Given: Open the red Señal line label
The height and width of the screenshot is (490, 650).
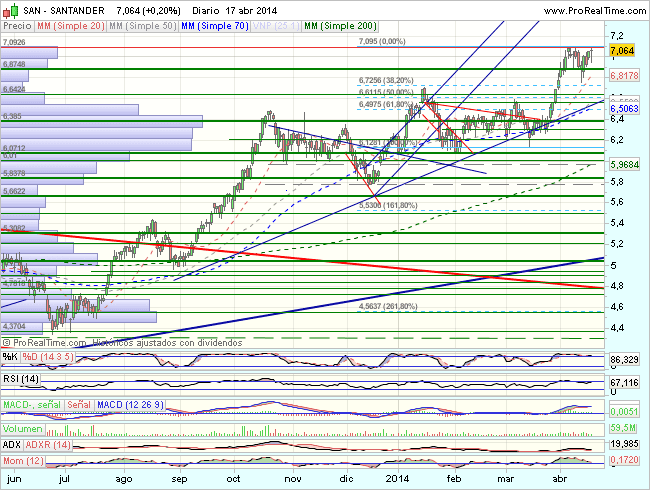Looking at the screenshot, I should click(x=79, y=405).
